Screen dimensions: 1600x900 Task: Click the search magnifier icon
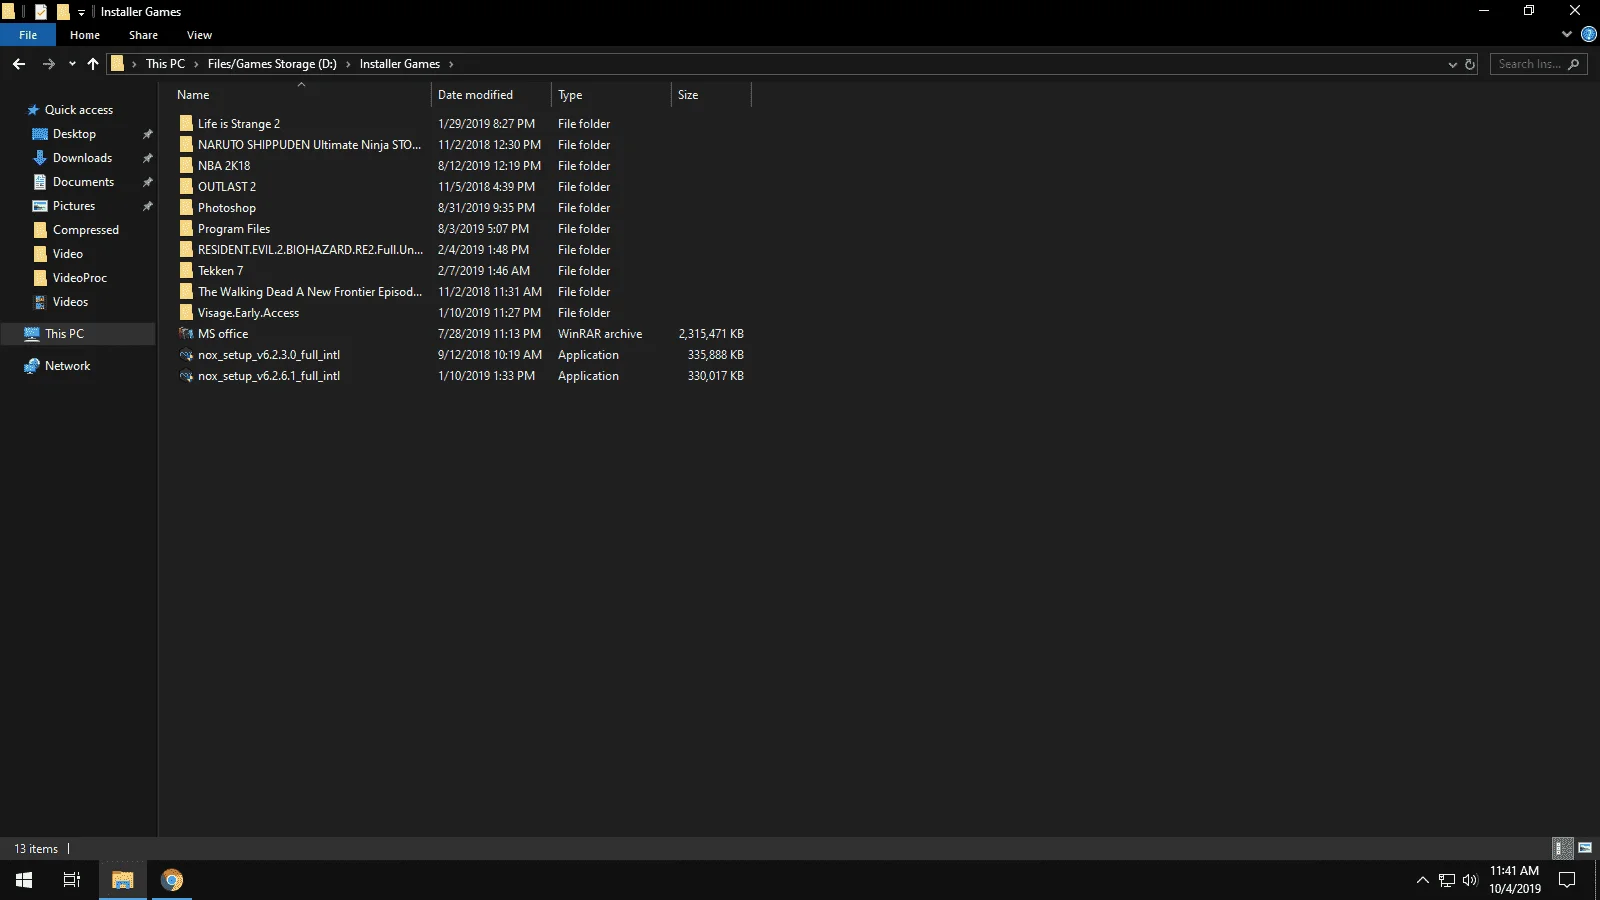(1574, 64)
